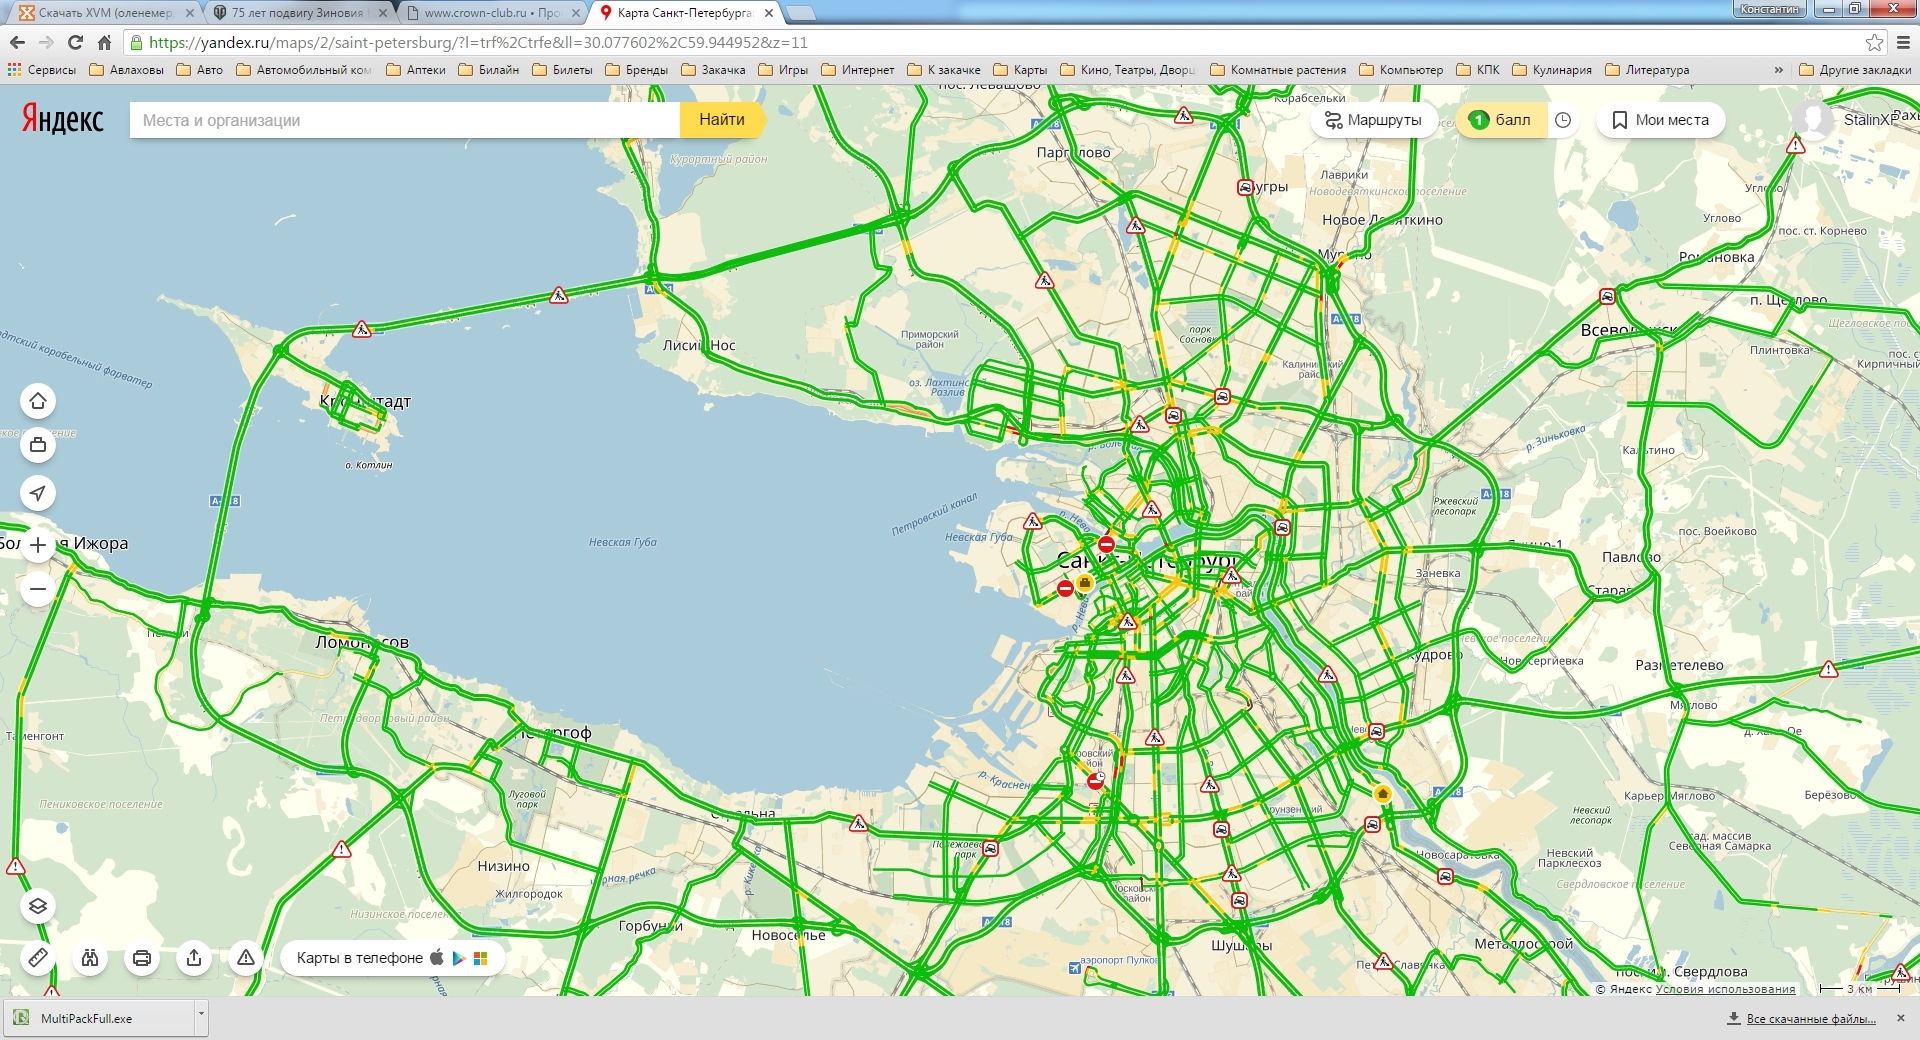Open the Игры bookmarks folder
1920x1040 pixels.
click(783, 70)
